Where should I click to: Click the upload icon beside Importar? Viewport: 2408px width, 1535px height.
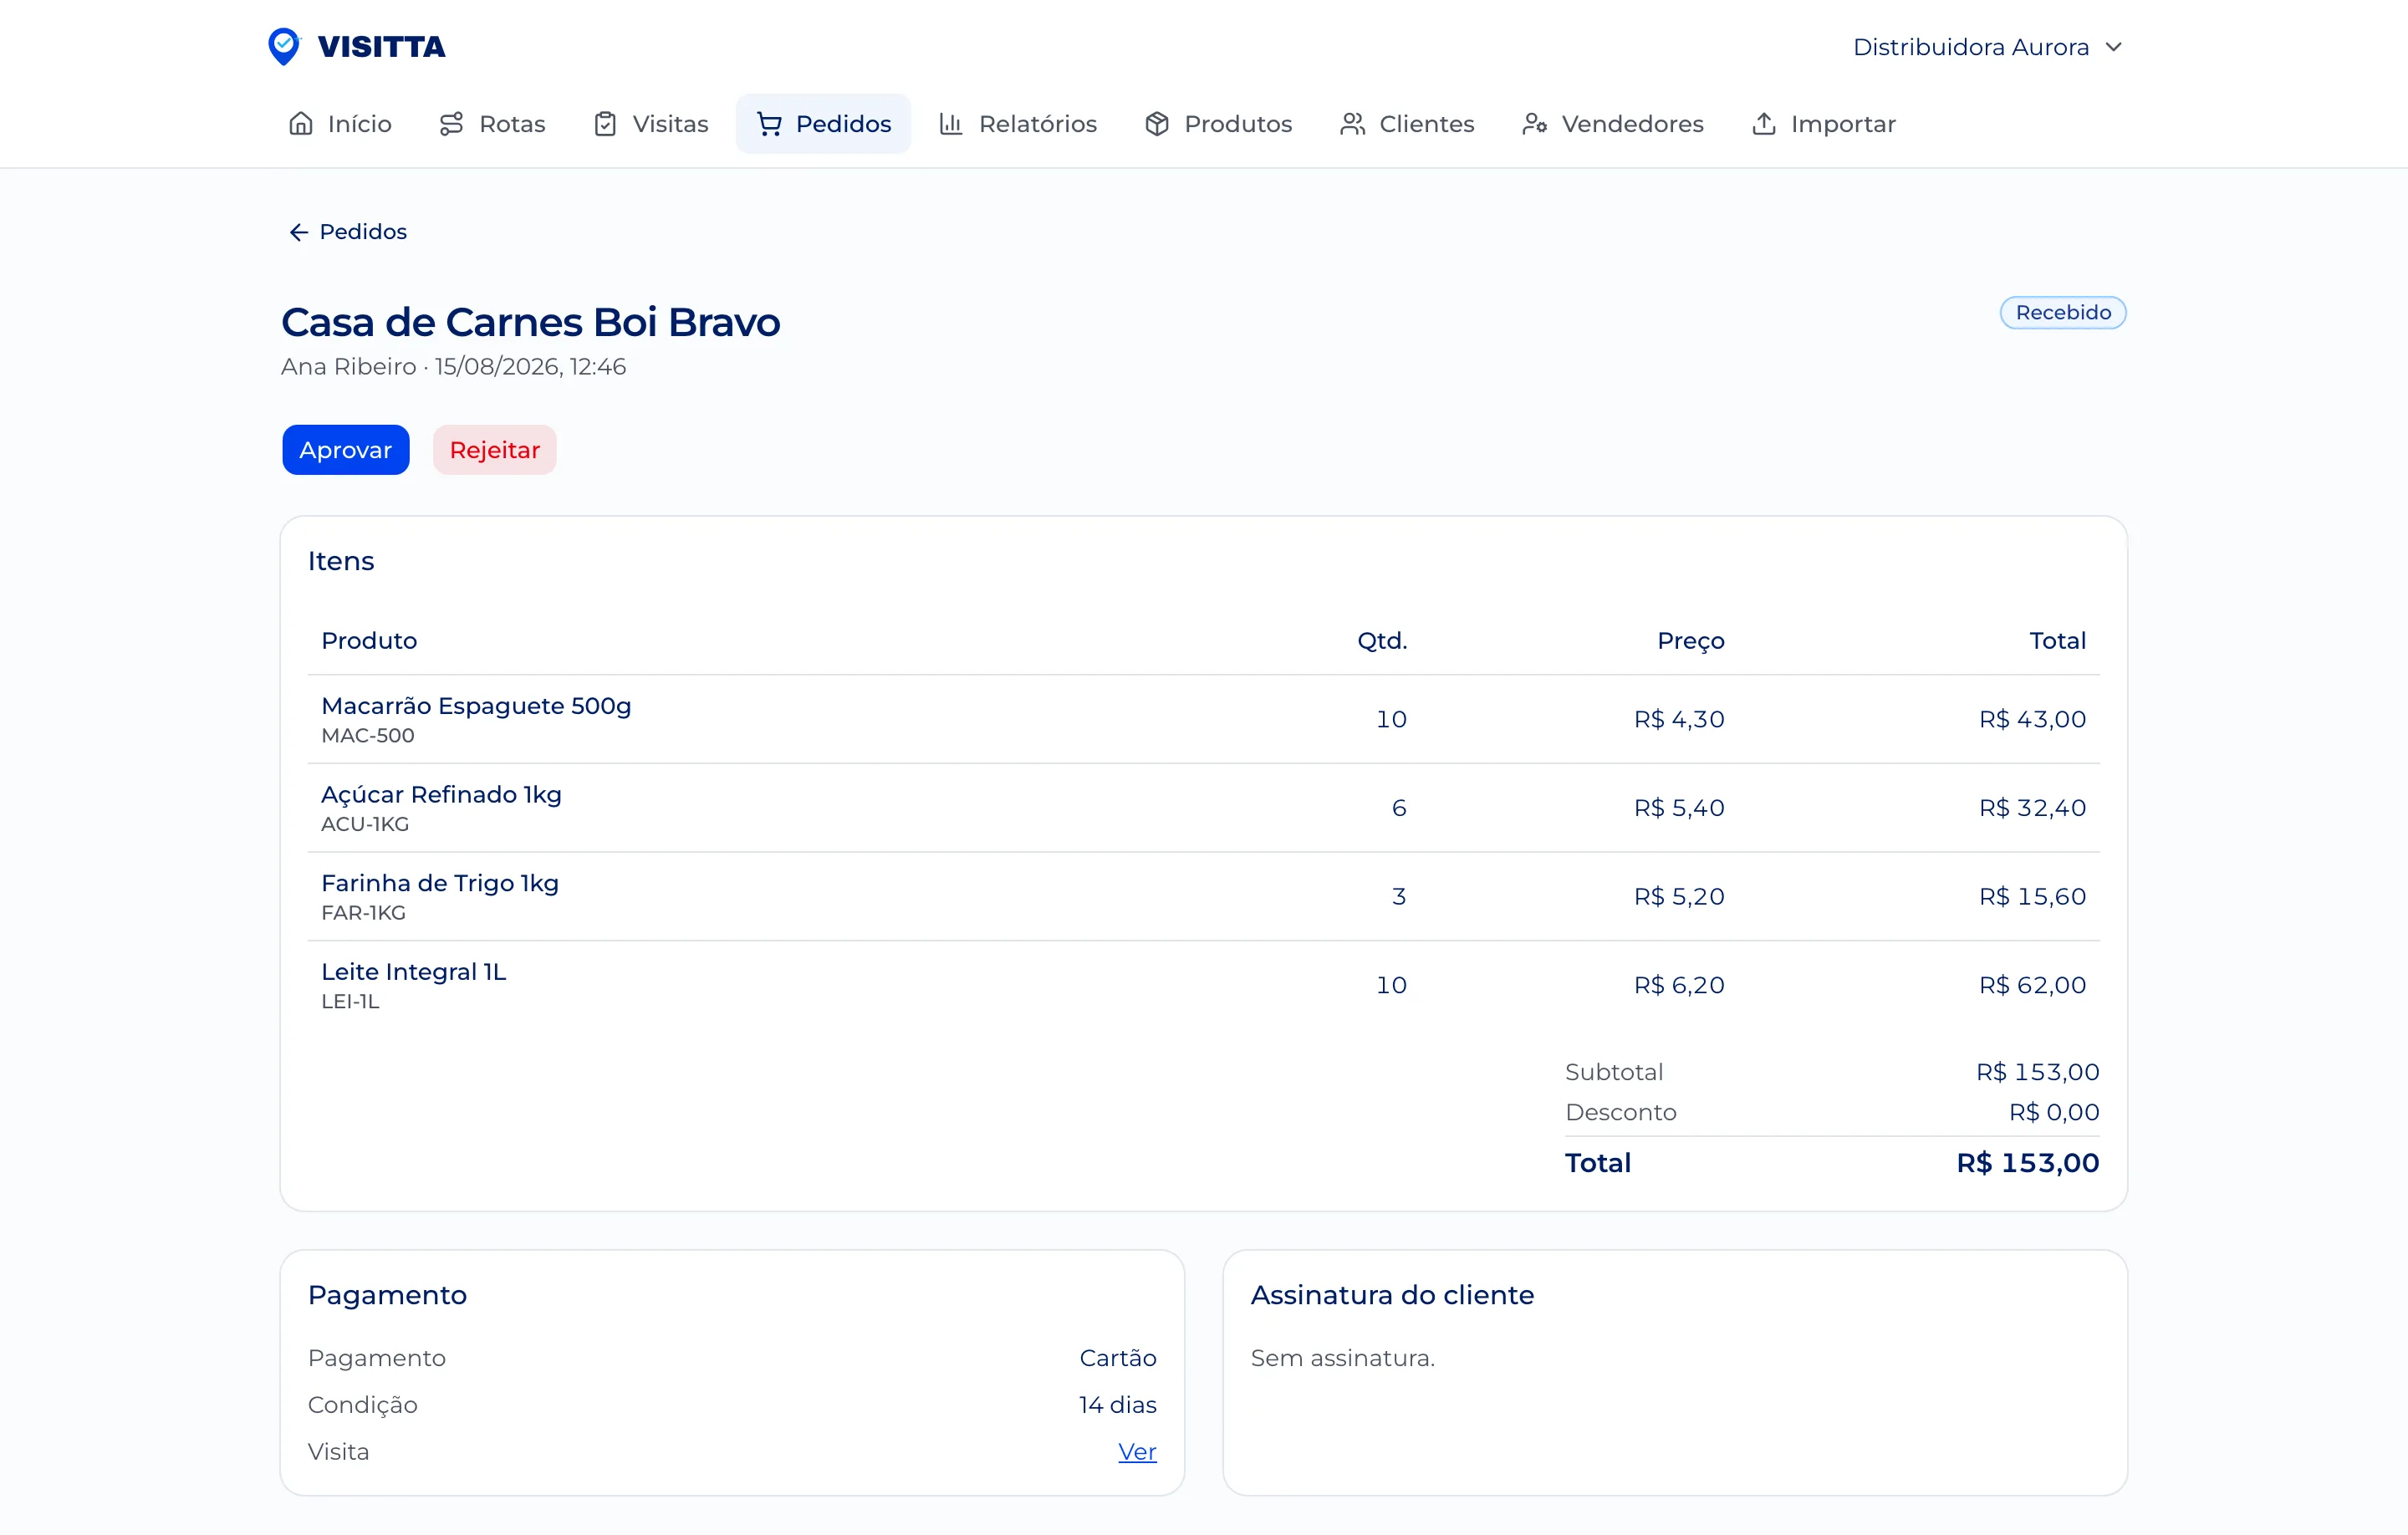pos(1764,124)
